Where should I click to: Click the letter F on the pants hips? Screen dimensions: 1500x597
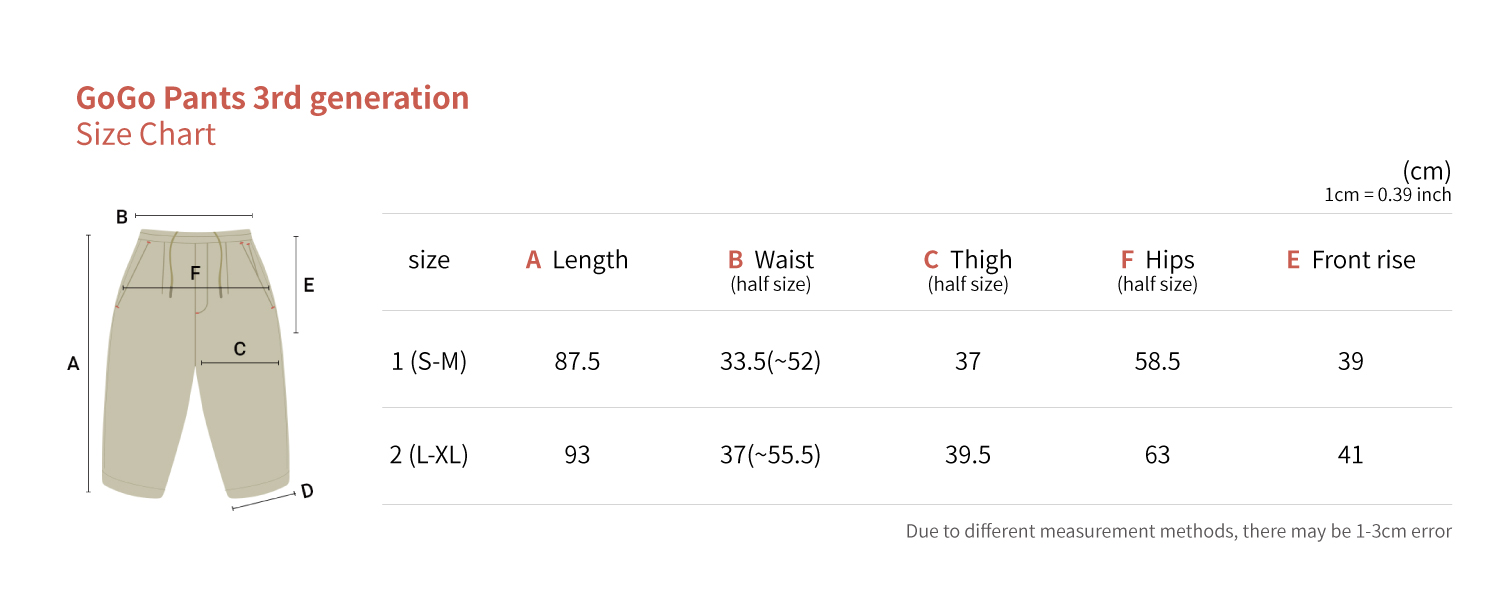(195, 272)
